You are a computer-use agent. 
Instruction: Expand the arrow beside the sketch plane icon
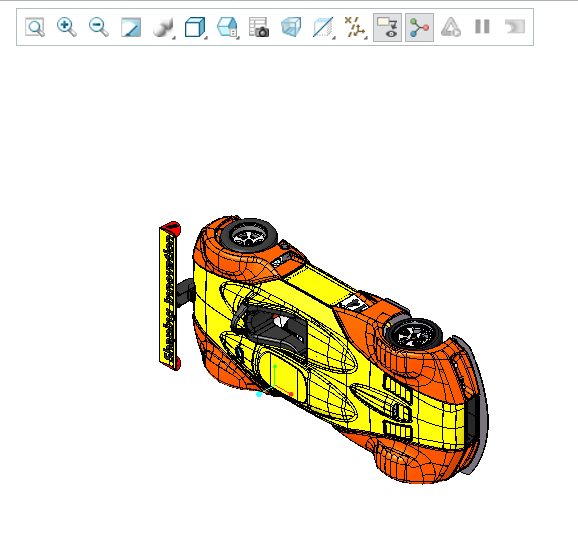pyautogui.click(x=334, y=38)
